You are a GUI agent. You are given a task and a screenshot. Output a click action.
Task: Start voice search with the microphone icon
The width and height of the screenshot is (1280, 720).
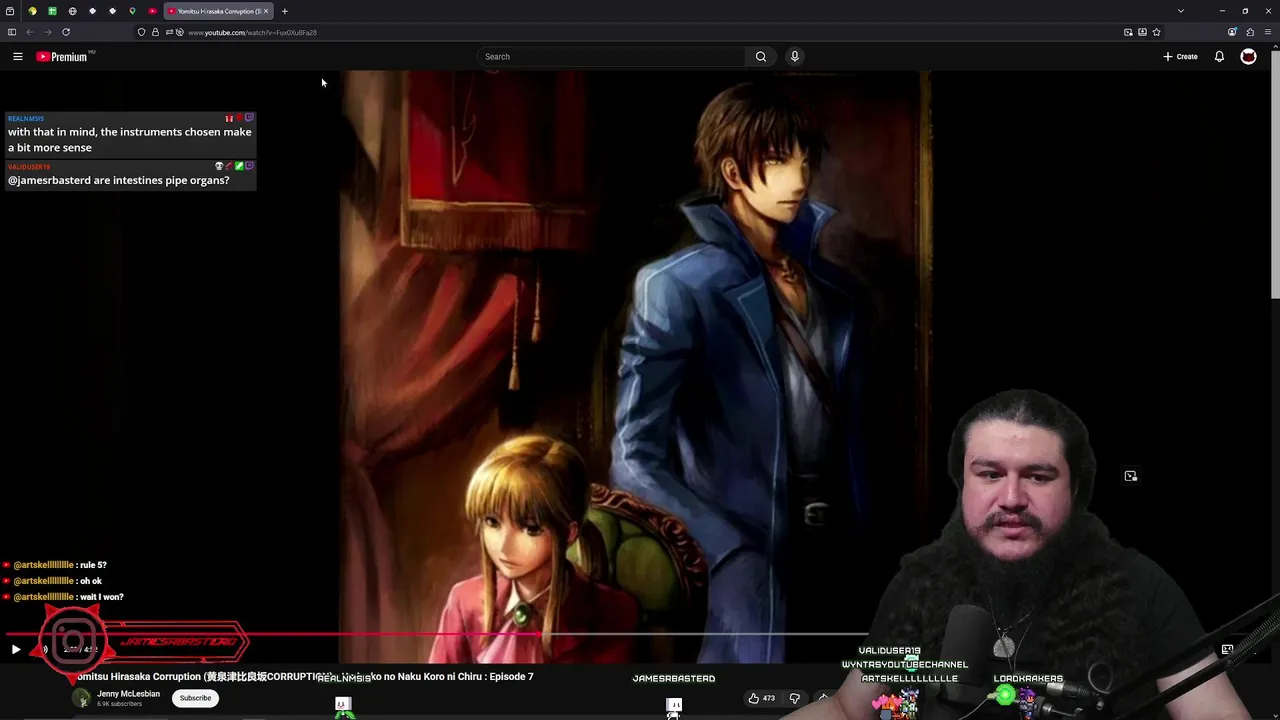pos(795,57)
